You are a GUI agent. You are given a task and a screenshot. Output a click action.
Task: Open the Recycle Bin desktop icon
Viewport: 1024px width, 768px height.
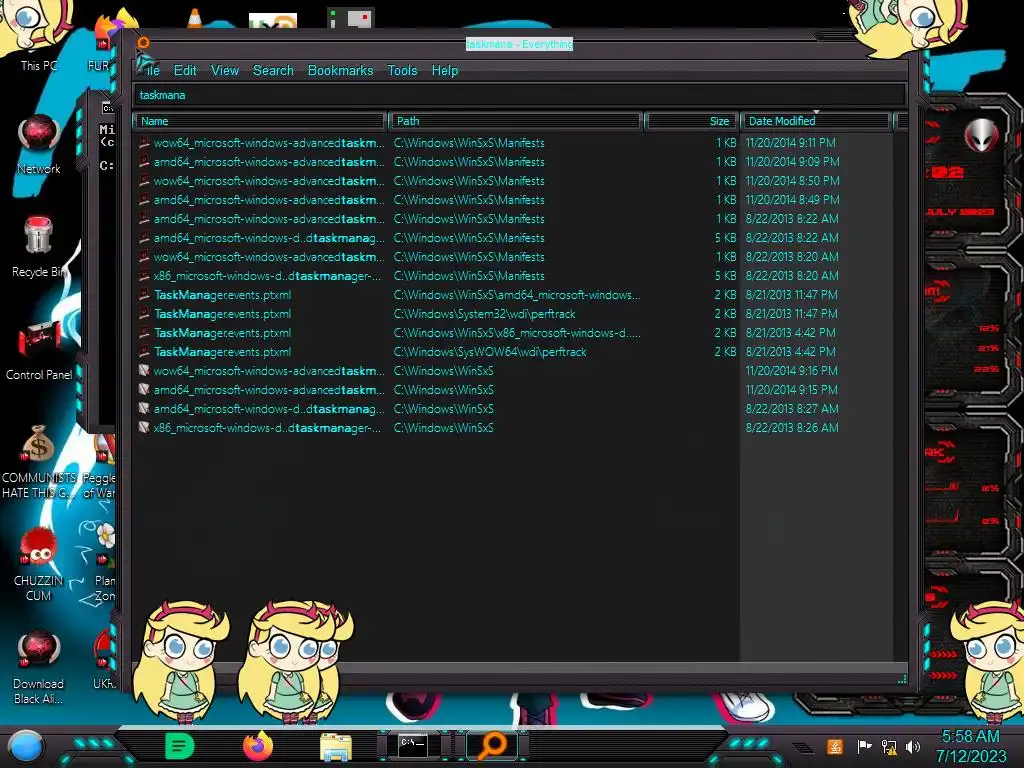pyautogui.click(x=39, y=247)
